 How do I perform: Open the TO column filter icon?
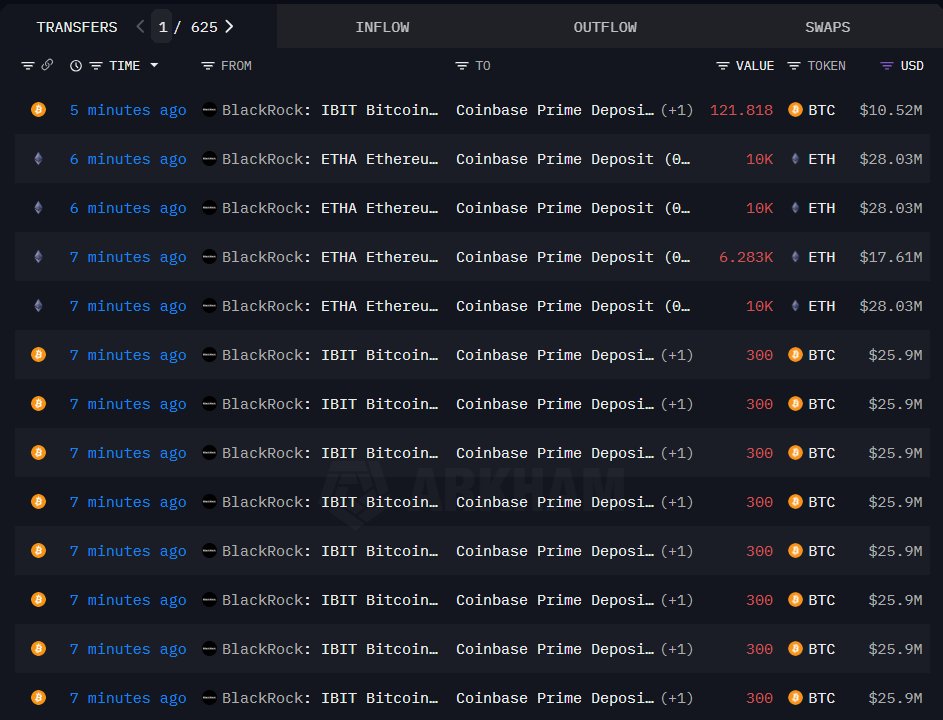(x=462, y=66)
